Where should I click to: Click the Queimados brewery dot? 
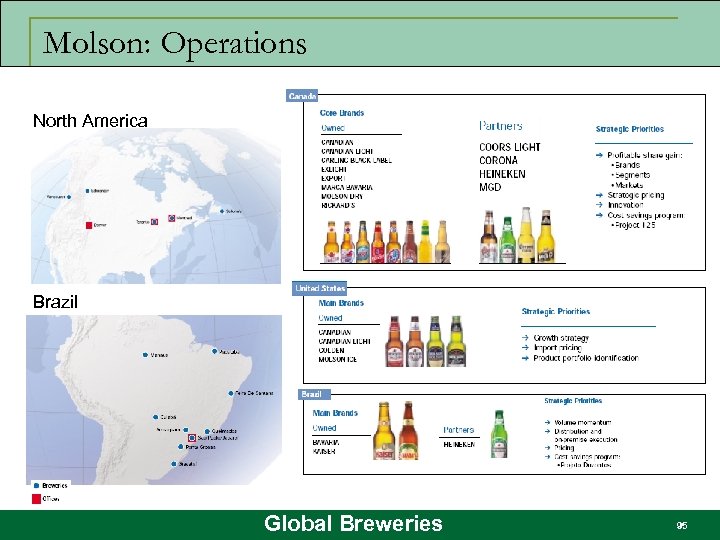(207, 431)
